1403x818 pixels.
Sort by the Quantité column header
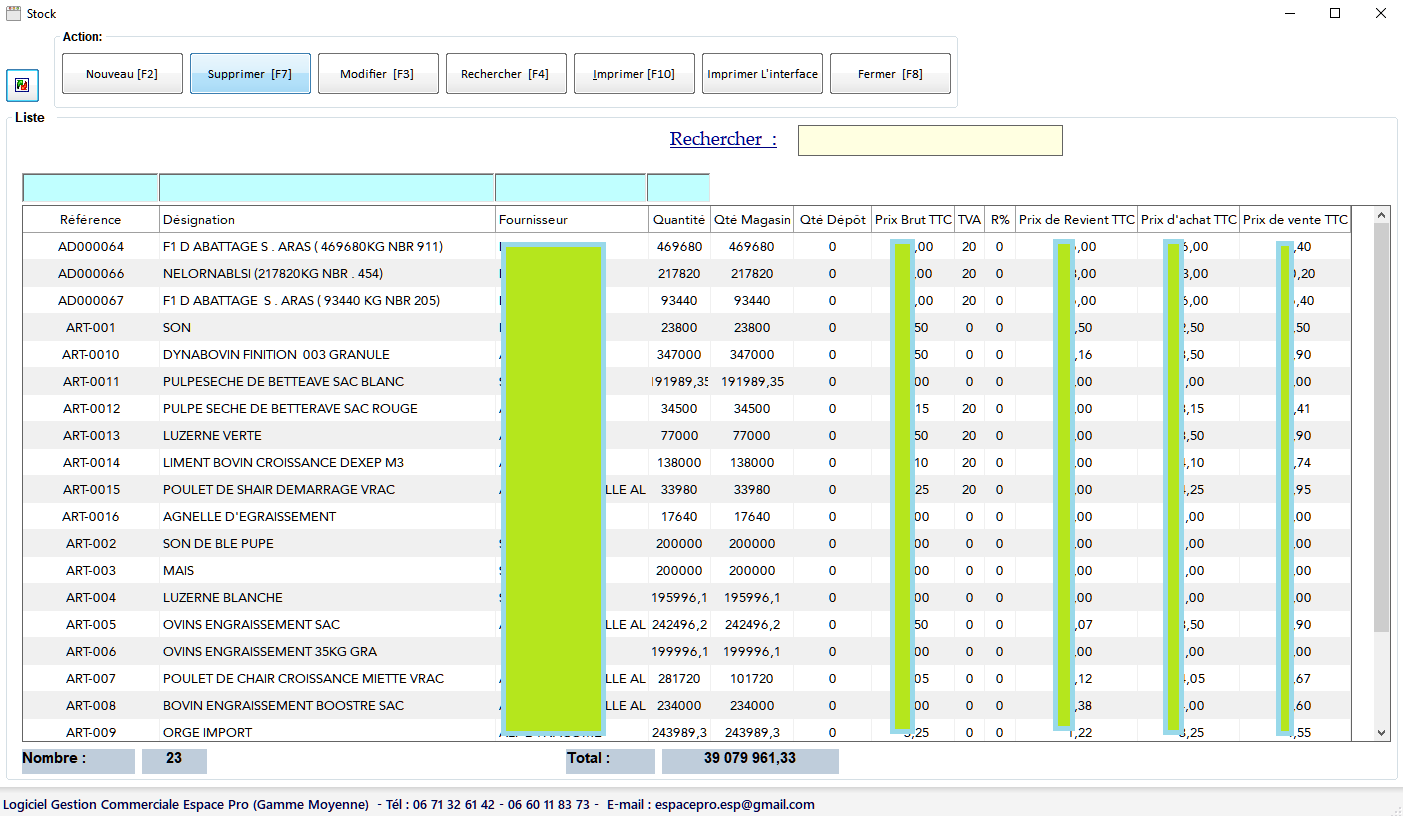click(679, 220)
